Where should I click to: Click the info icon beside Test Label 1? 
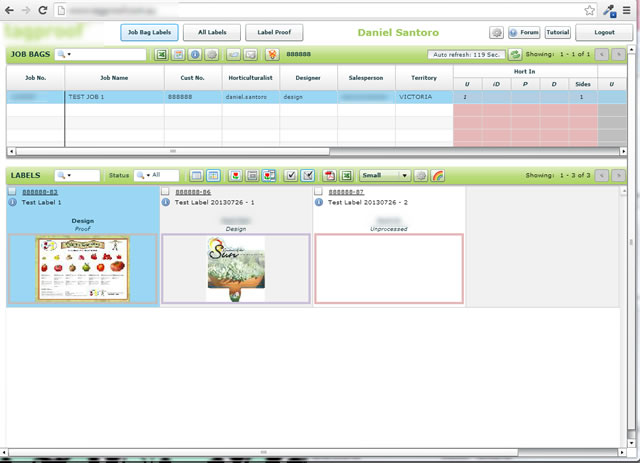tap(12, 201)
